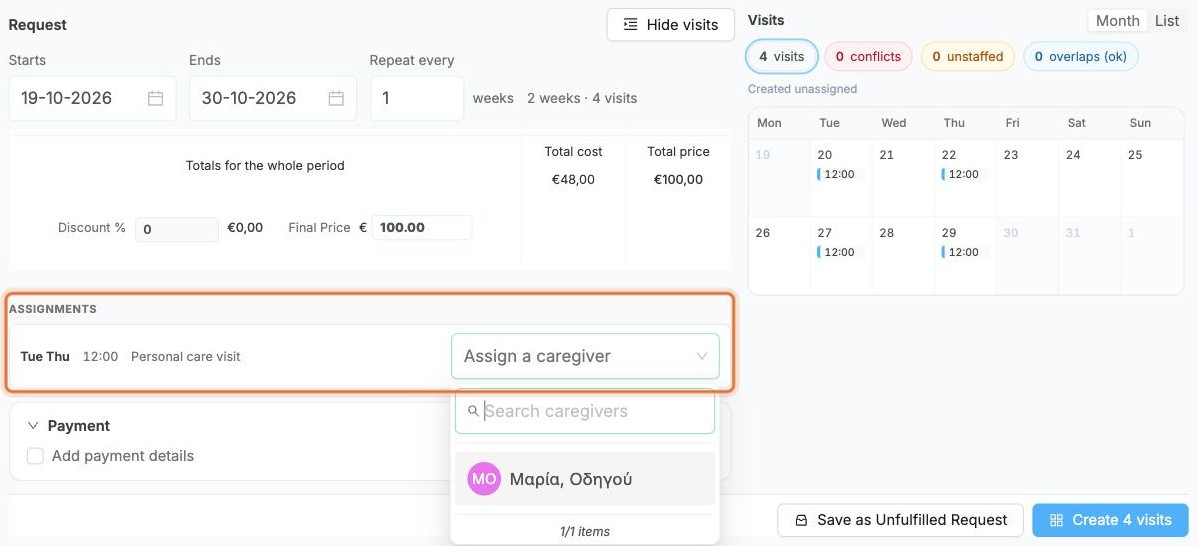Switch visits view to Month tab
Image resolution: width=1197 pixels, height=546 pixels.
point(1118,21)
